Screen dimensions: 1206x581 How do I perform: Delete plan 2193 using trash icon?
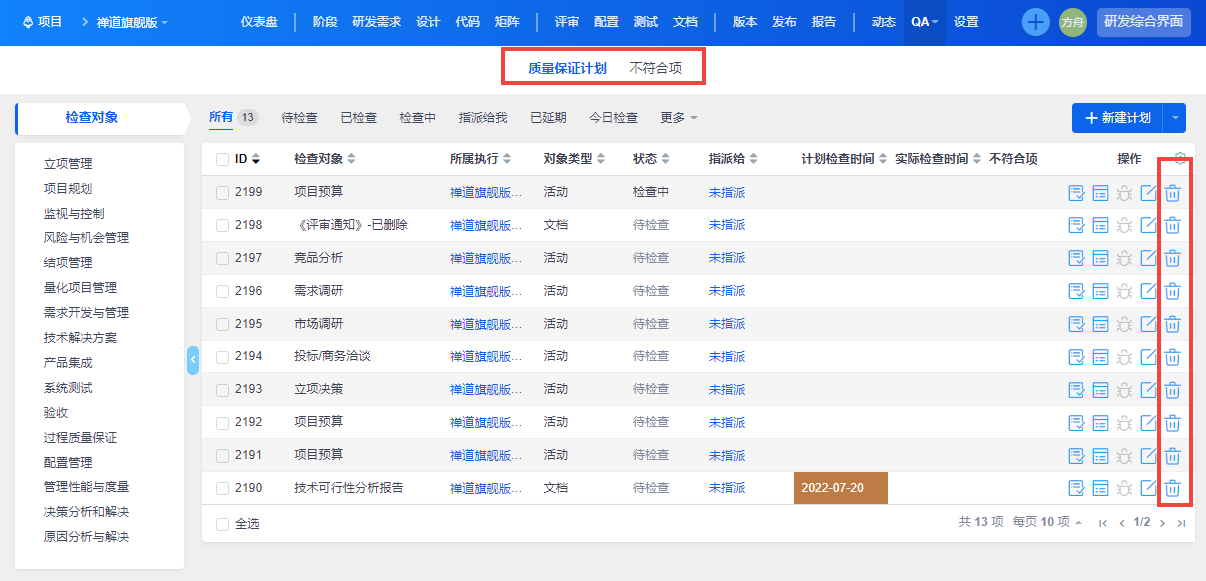(x=1173, y=390)
